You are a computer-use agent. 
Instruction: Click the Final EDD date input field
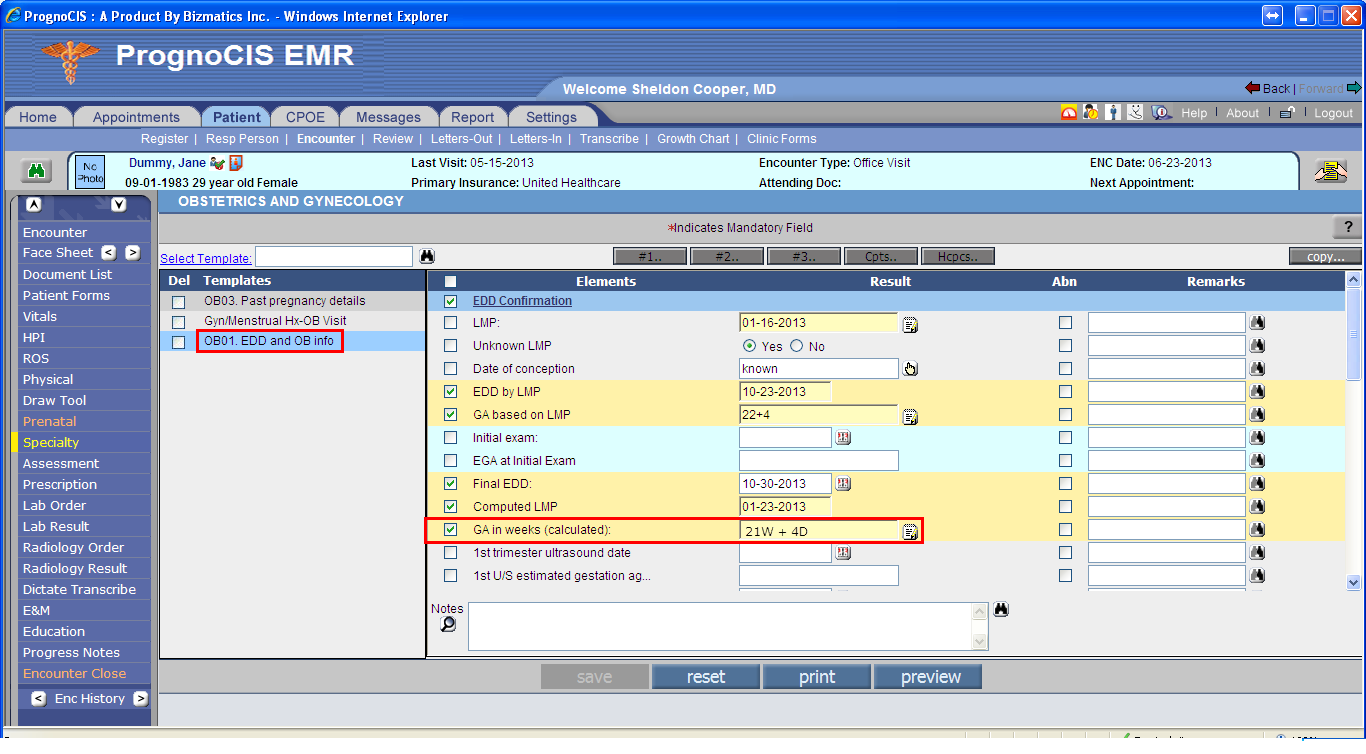(785, 484)
